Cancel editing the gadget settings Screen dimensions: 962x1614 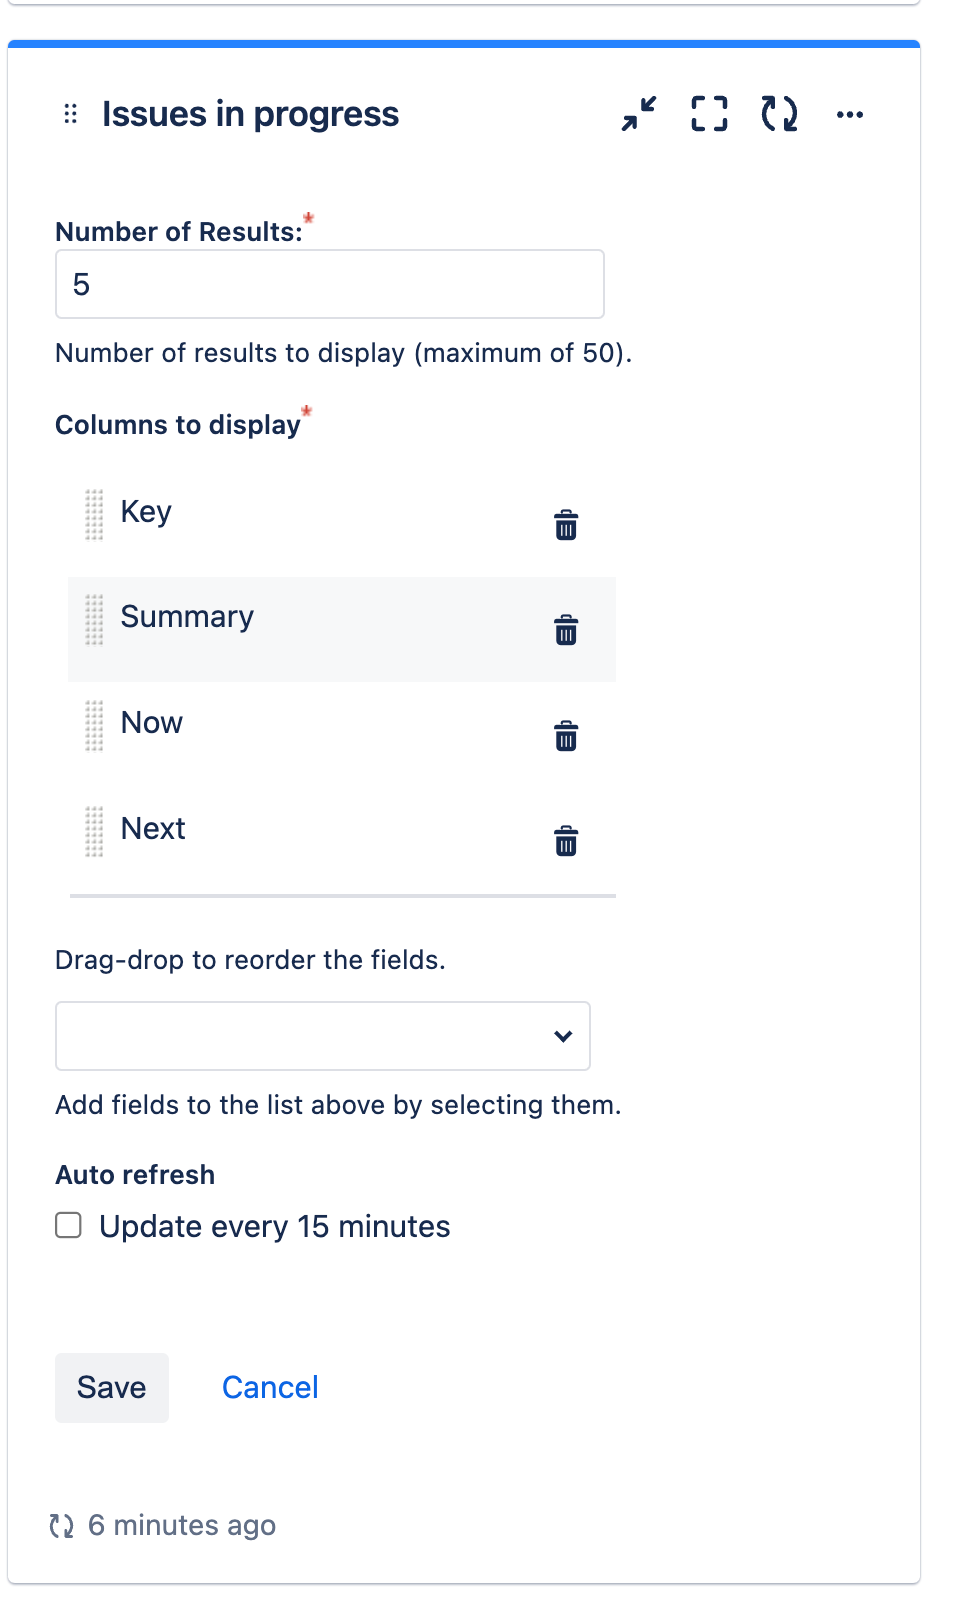tap(269, 1387)
